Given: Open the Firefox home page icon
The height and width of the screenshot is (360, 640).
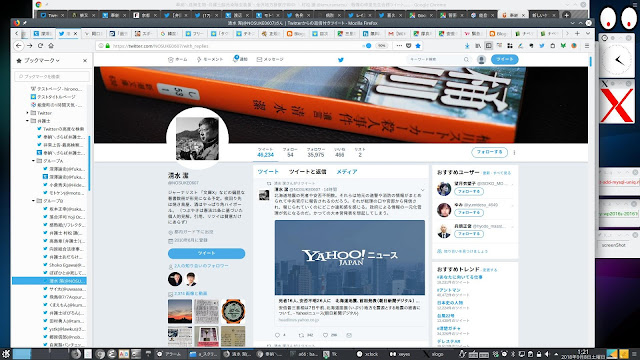Looking at the screenshot, I should [51, 46].
